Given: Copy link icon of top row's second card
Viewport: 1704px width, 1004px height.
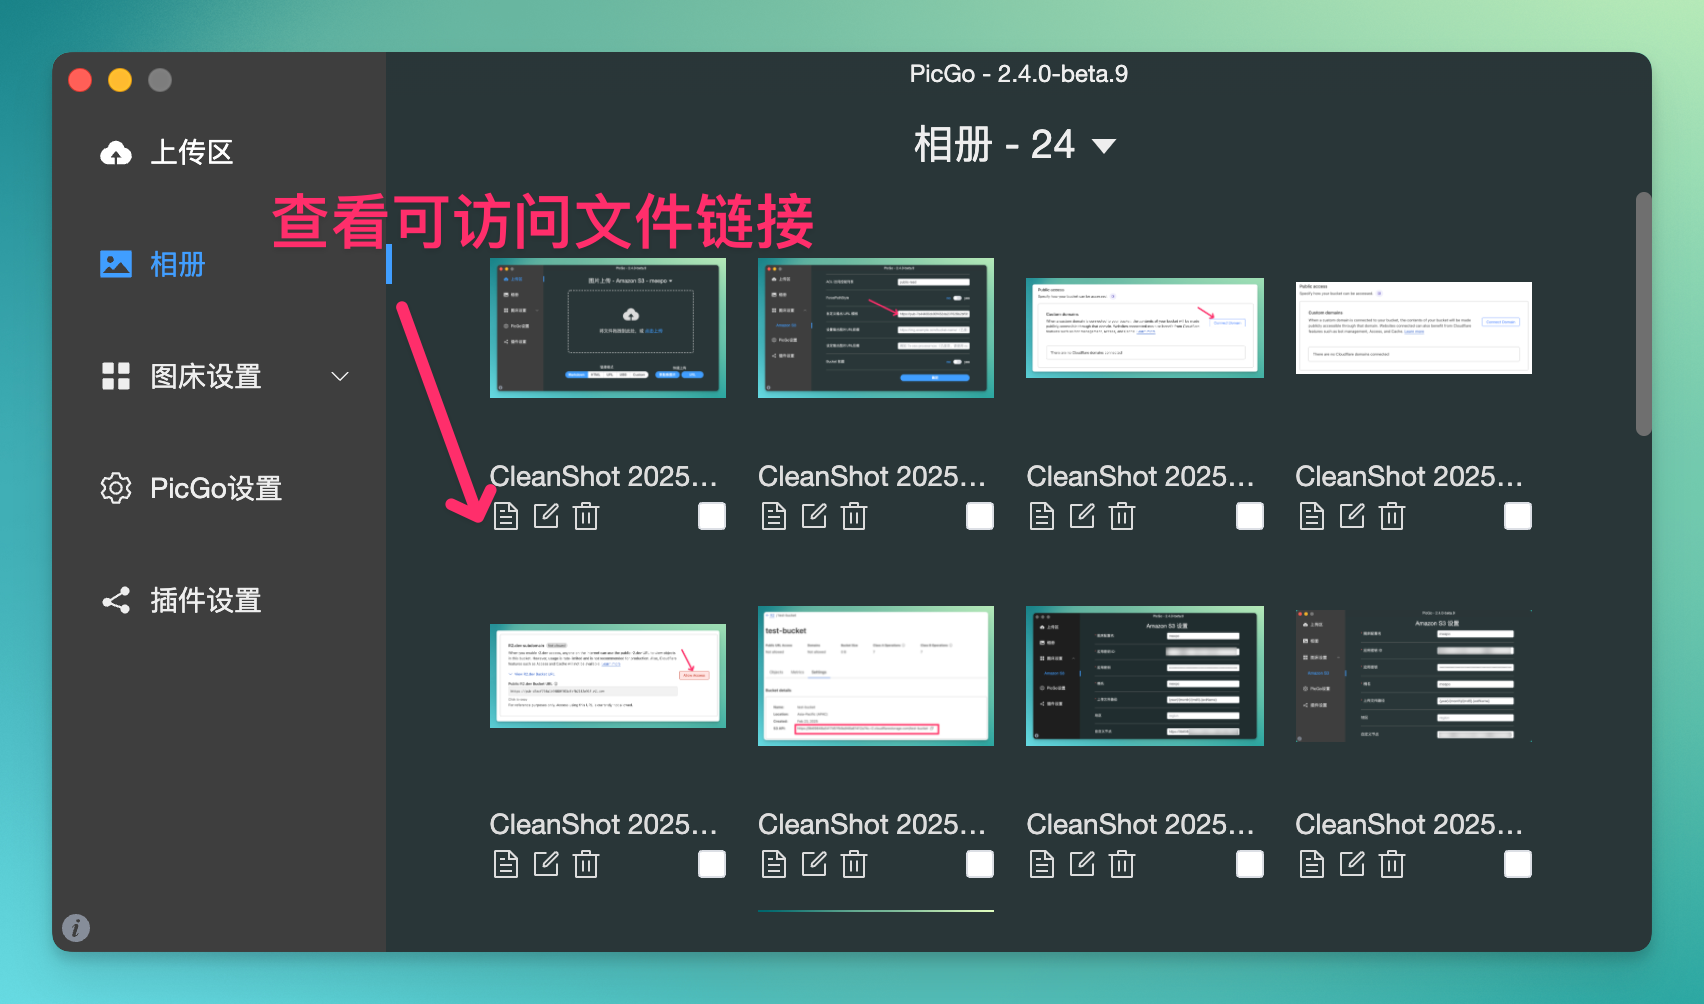Looking at the screenshot, I should [x=774, y=516].
